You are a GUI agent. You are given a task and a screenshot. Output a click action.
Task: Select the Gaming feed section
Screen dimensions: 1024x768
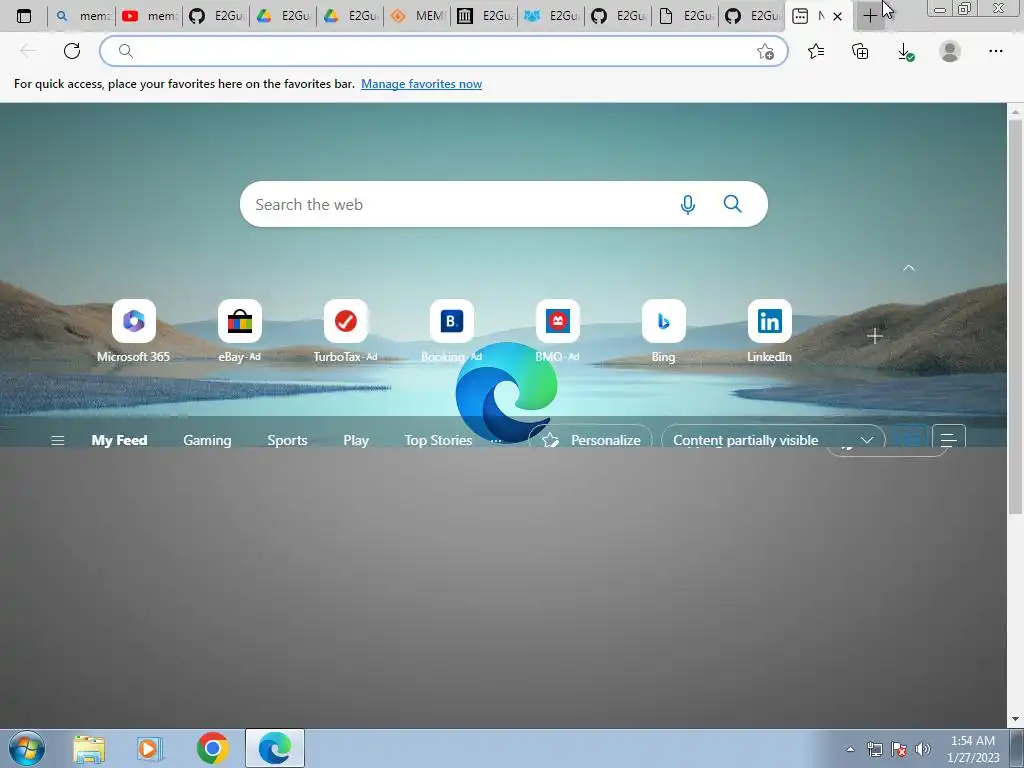pyautogui.click(x=207, y=440)
